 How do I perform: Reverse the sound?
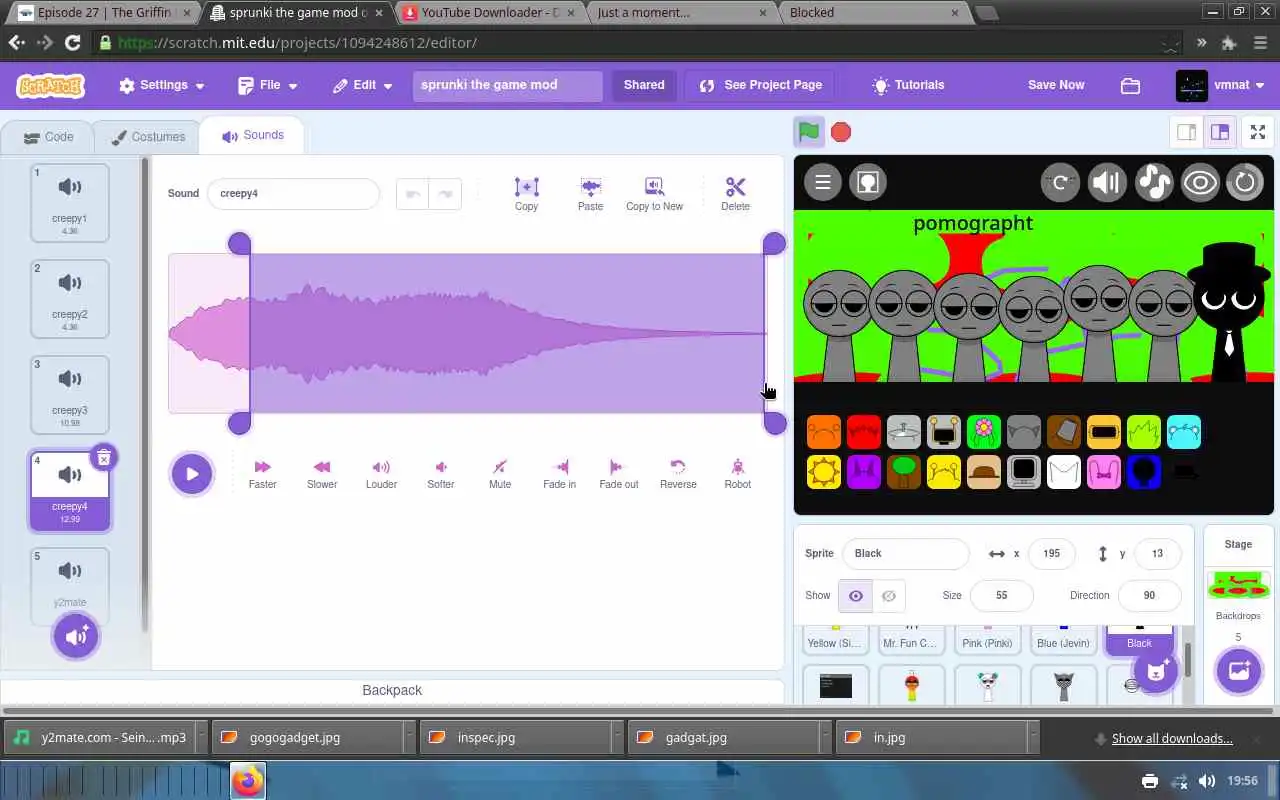point(678,474)
